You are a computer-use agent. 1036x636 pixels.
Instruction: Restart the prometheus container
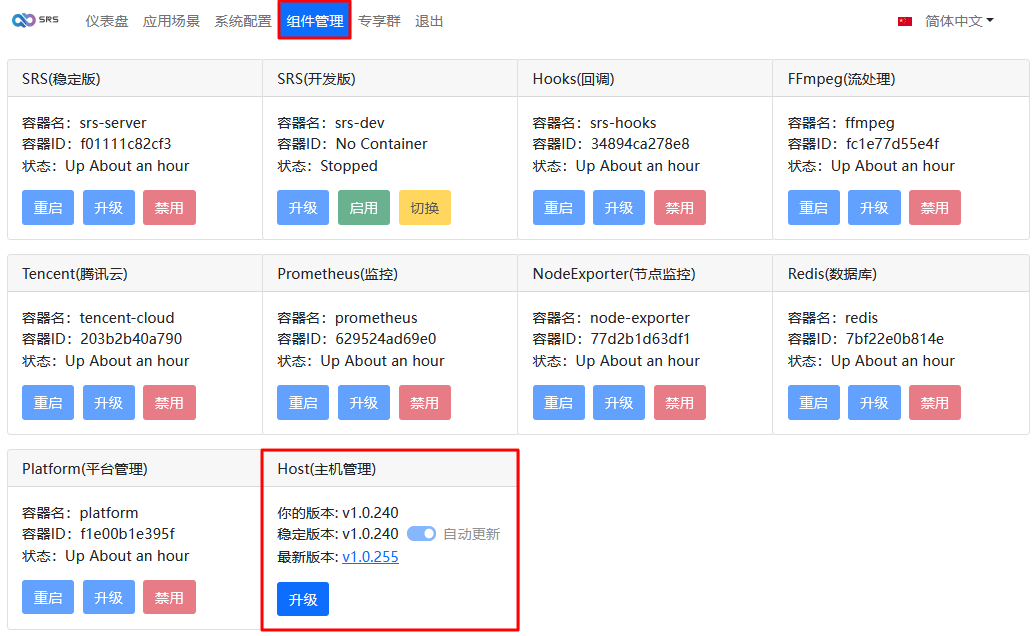(x=303, y=402)
